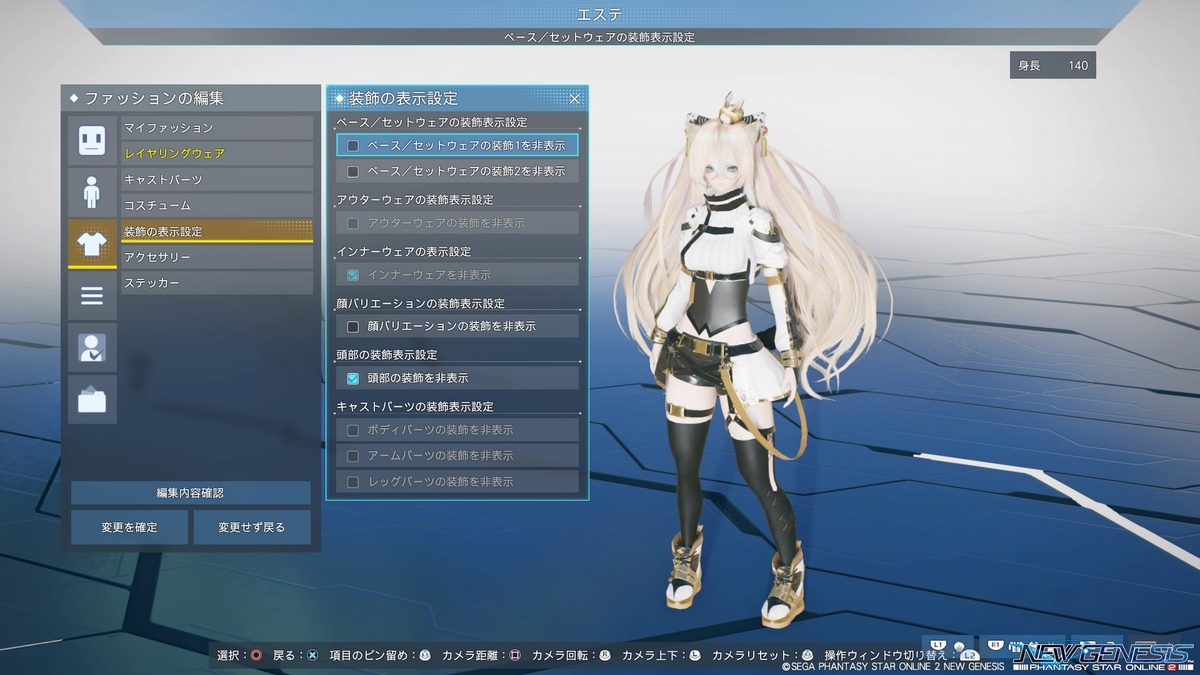The width and height of the screenshot is (1200, 675).
Task: Select レイヤリングウェア menu entry
Action: [x=217, y=154]
